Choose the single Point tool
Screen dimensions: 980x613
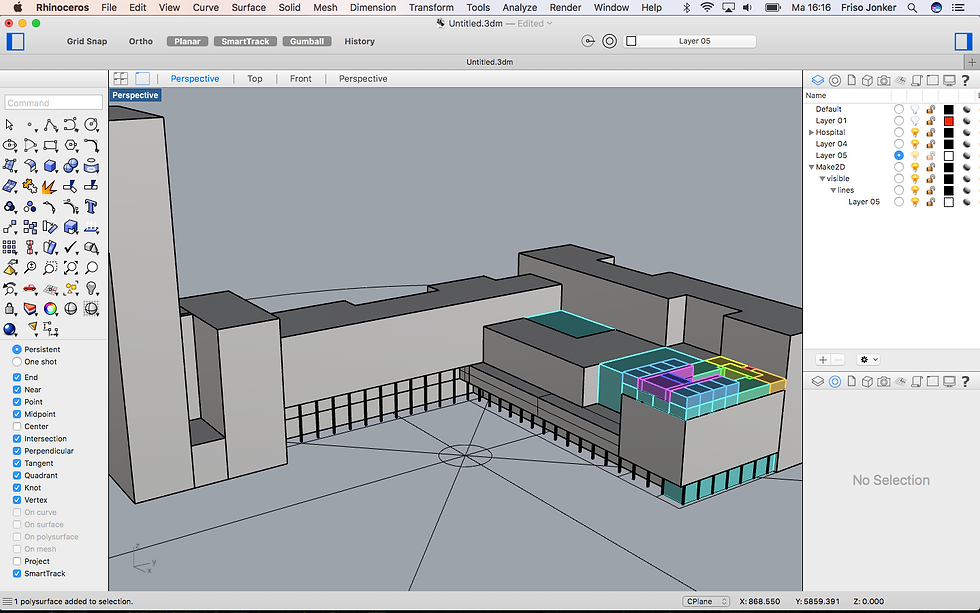pos(30,125)
